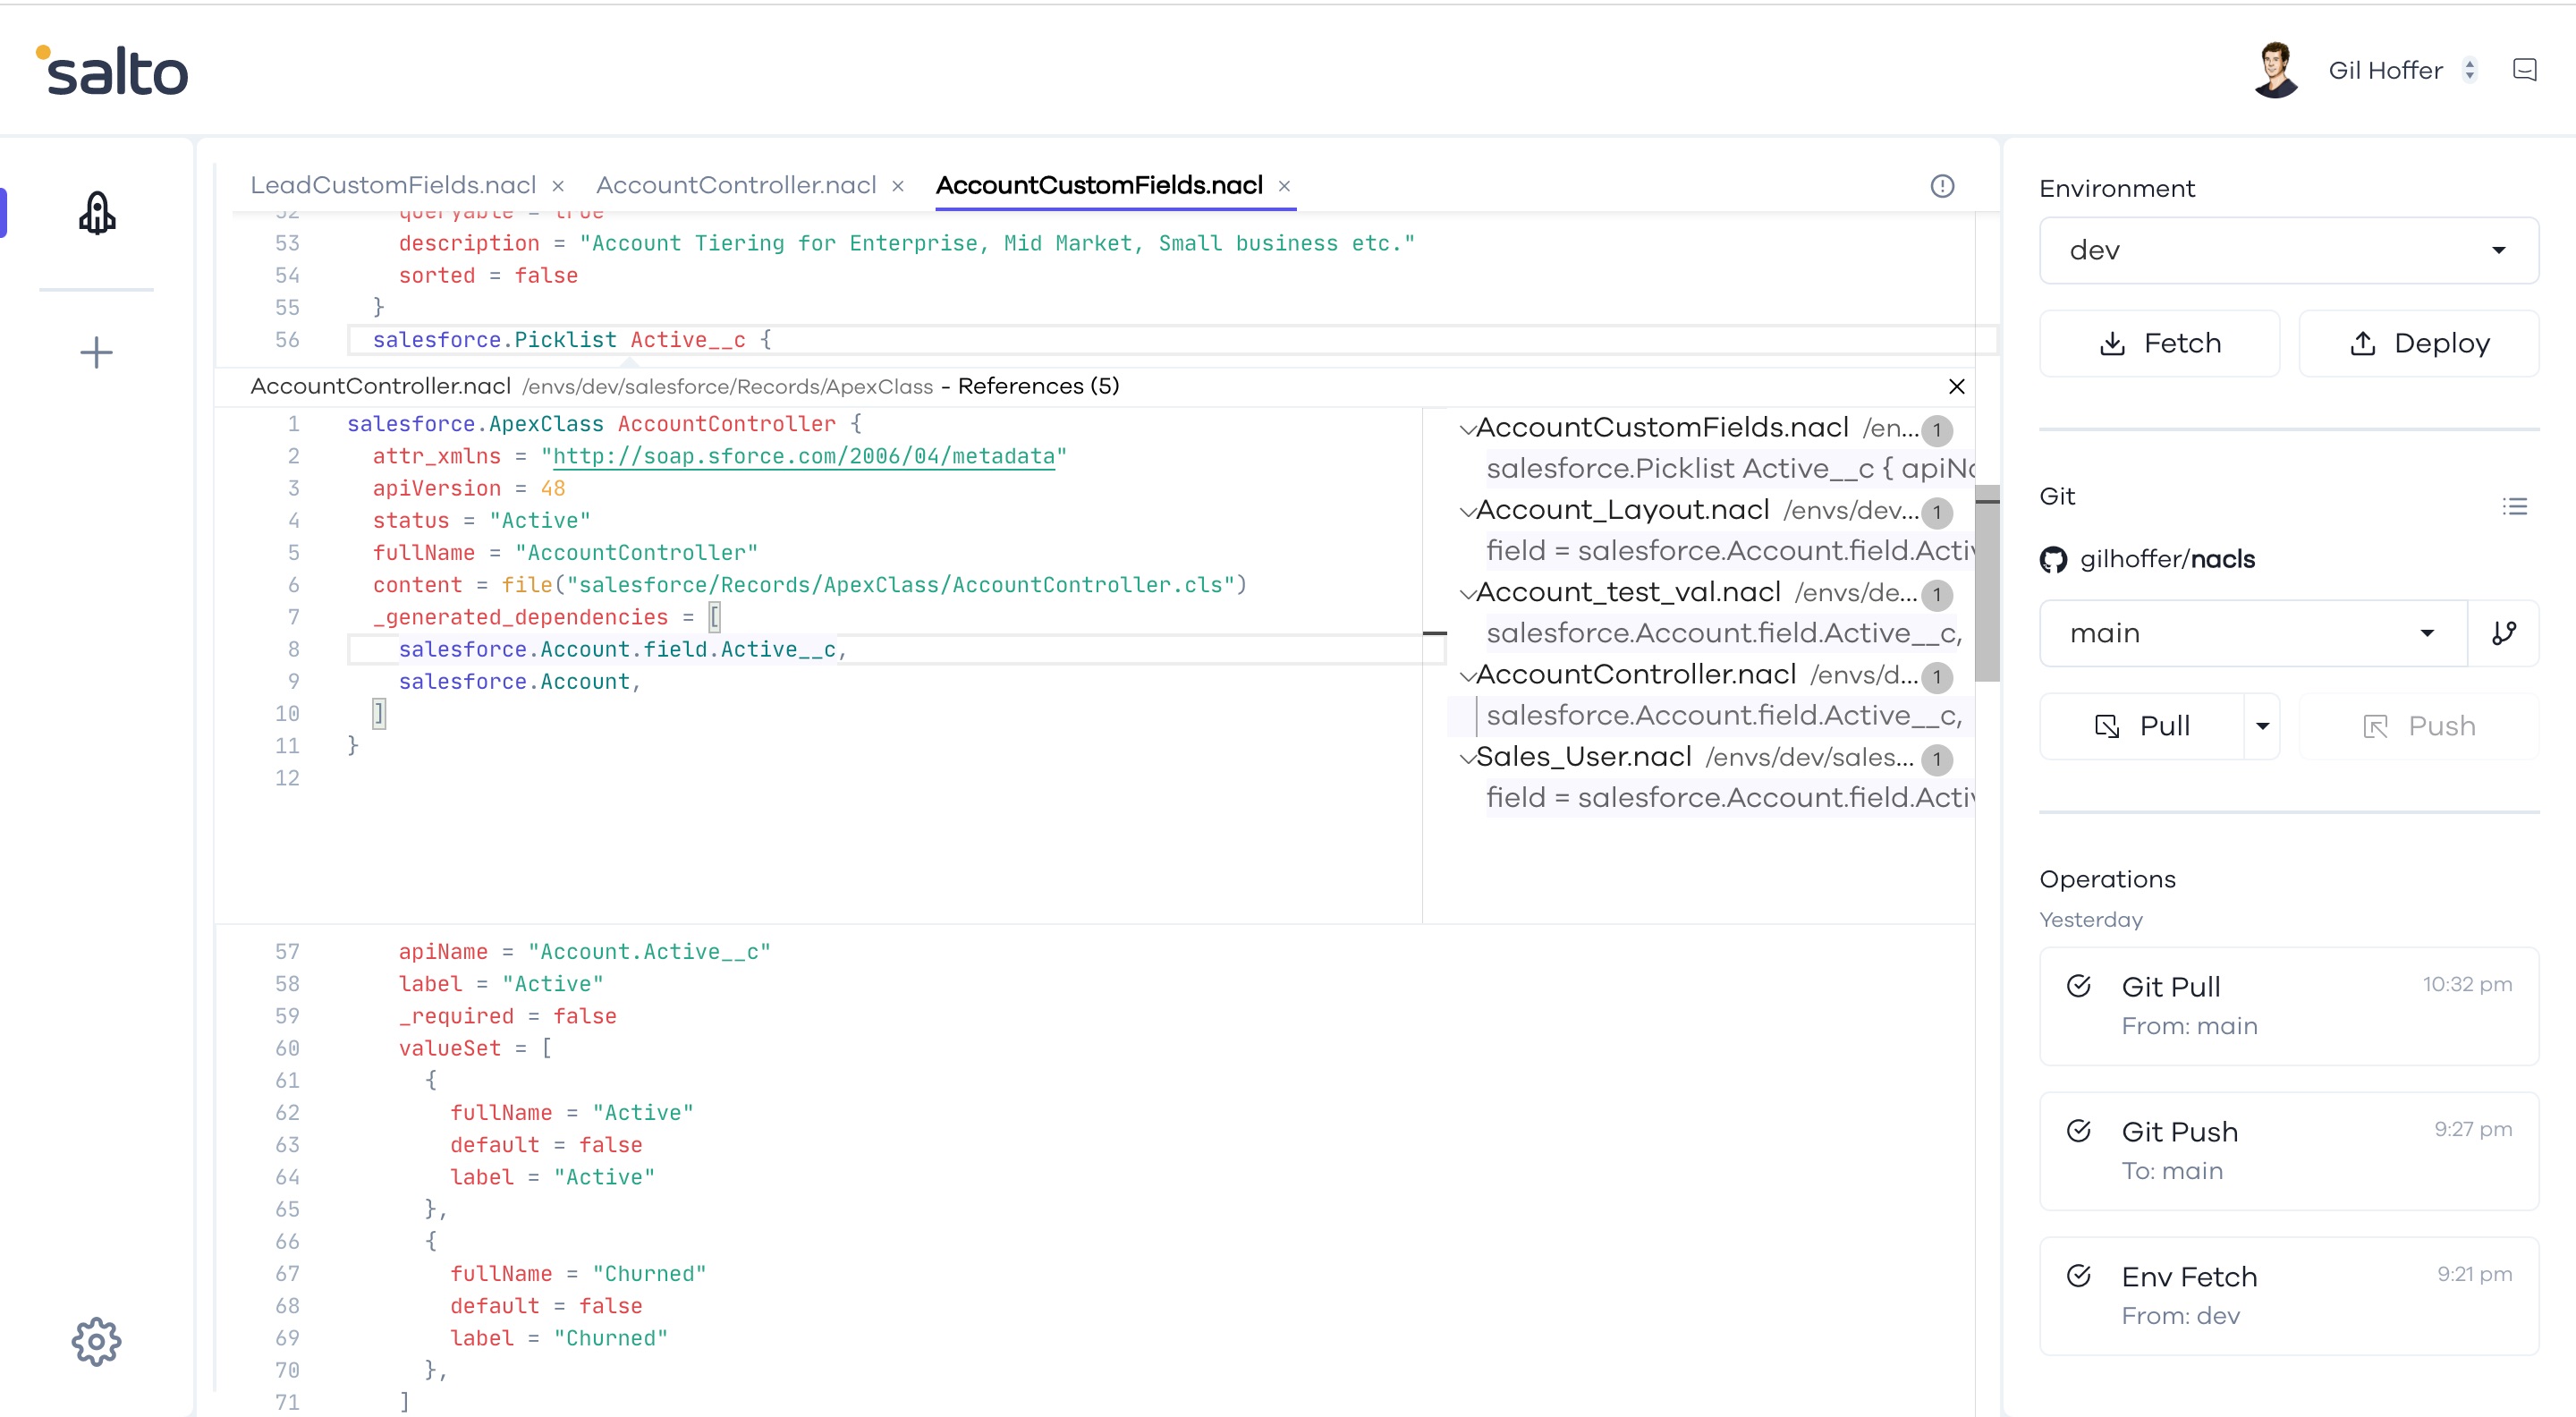This screenshot has height=1417, width=2576.
Task: Click the Git Push success check icon
Action: (2079, 1131)
